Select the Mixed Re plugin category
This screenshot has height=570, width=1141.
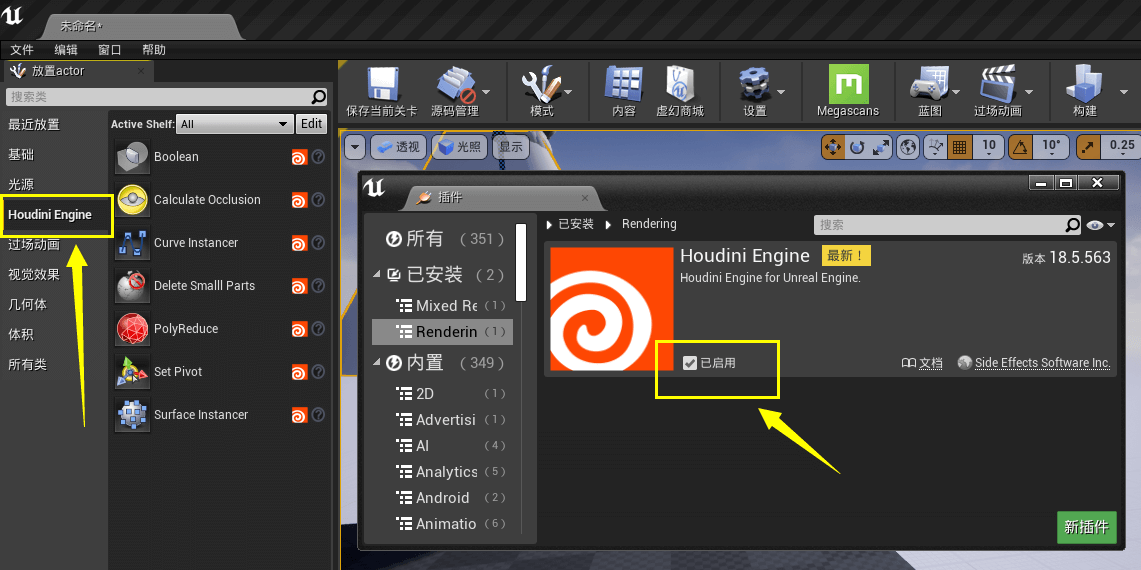(x=443, y=306)
